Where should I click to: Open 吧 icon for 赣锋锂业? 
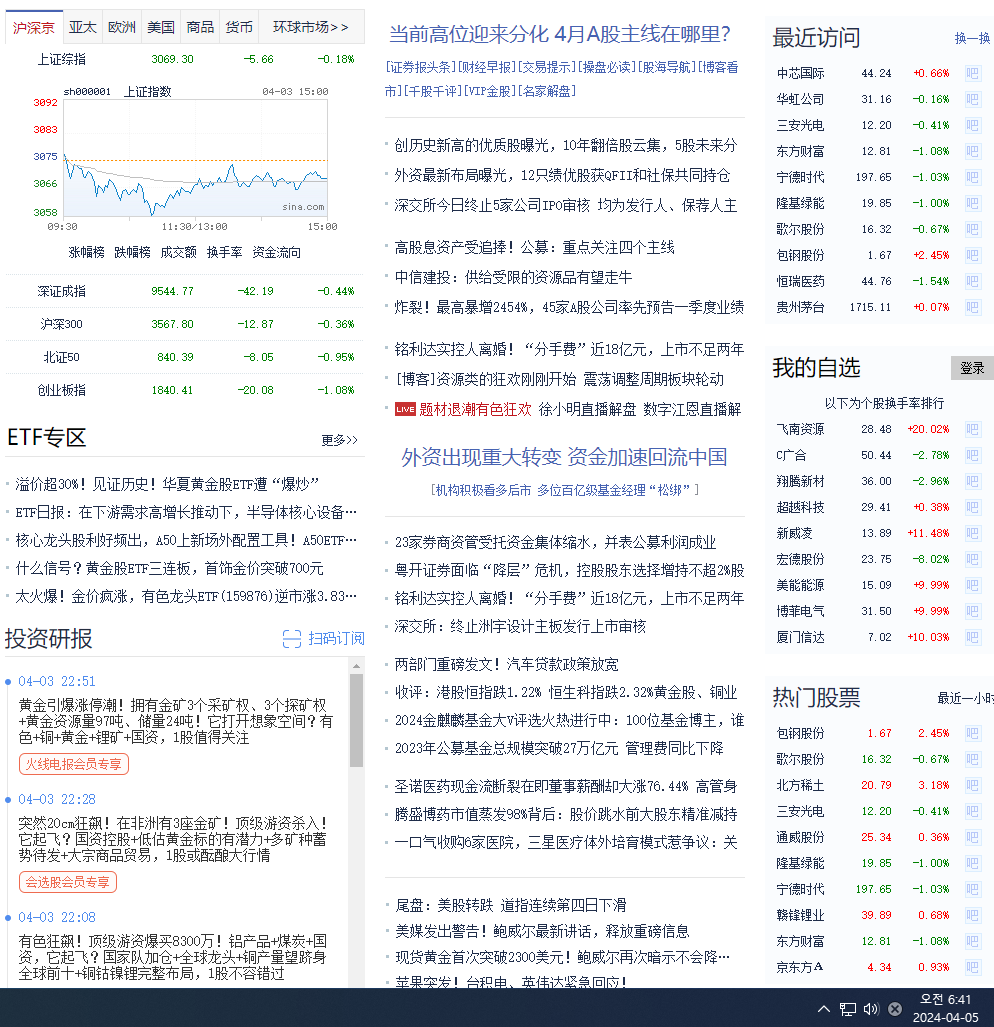coord(972,916)
